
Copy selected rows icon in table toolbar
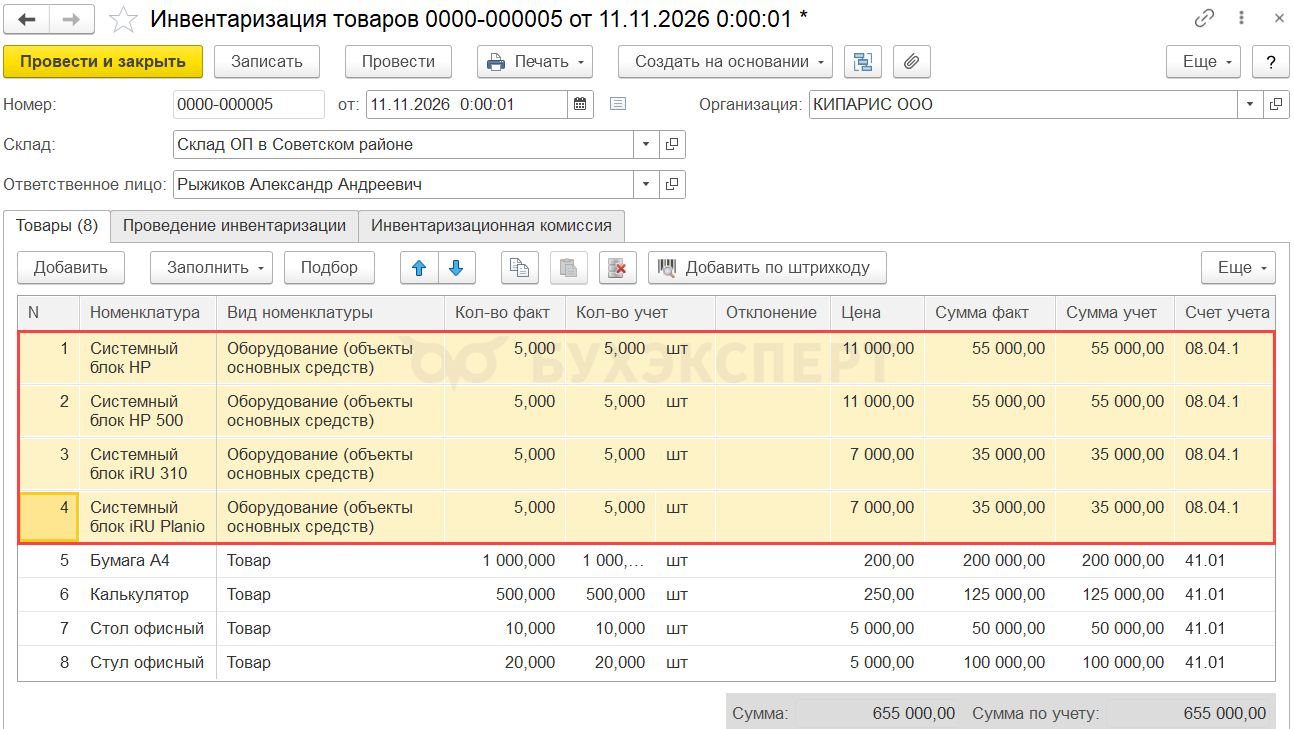point(519,268)
